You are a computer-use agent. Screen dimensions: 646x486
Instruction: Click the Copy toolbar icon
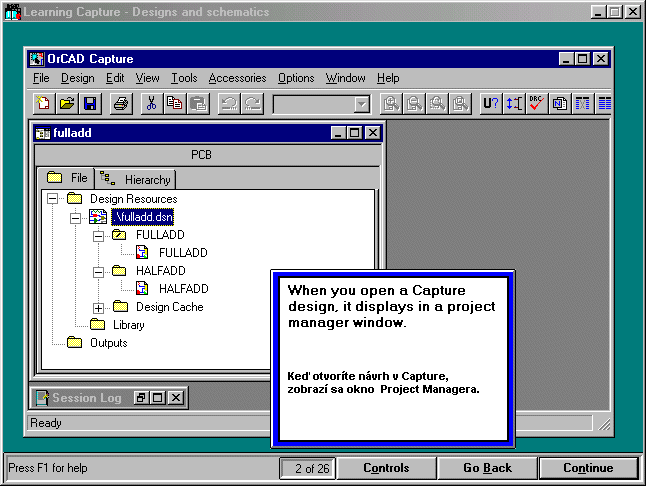pyautogui.click(x=175, y=103)
